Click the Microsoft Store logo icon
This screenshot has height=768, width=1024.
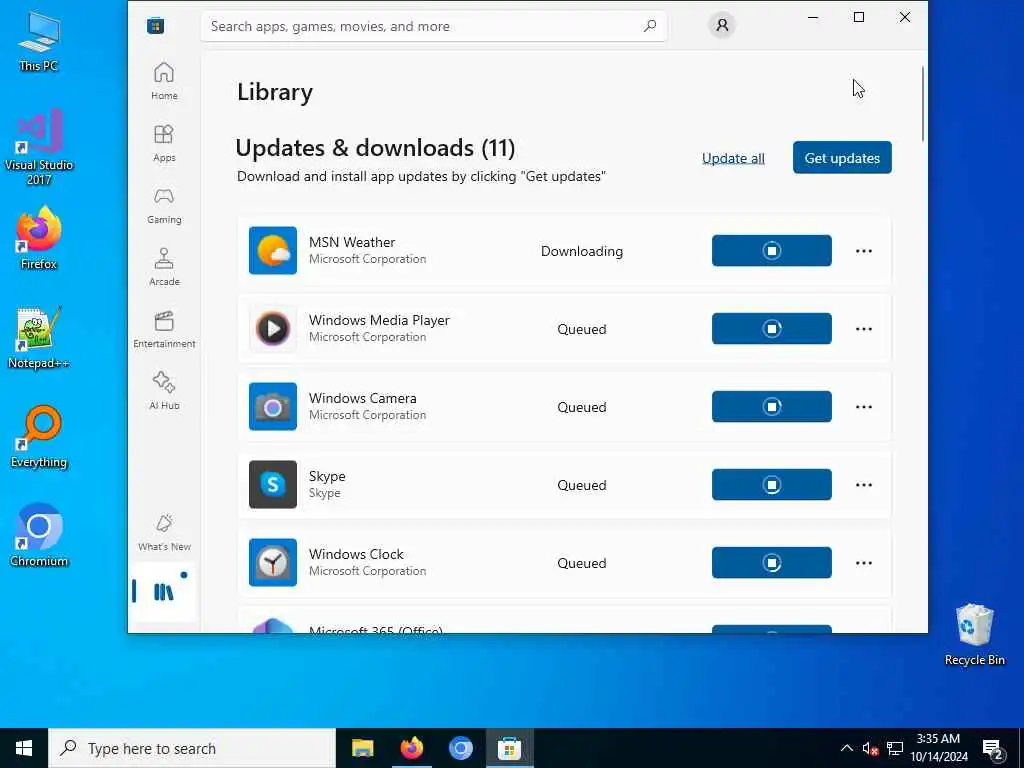[155, 26]
